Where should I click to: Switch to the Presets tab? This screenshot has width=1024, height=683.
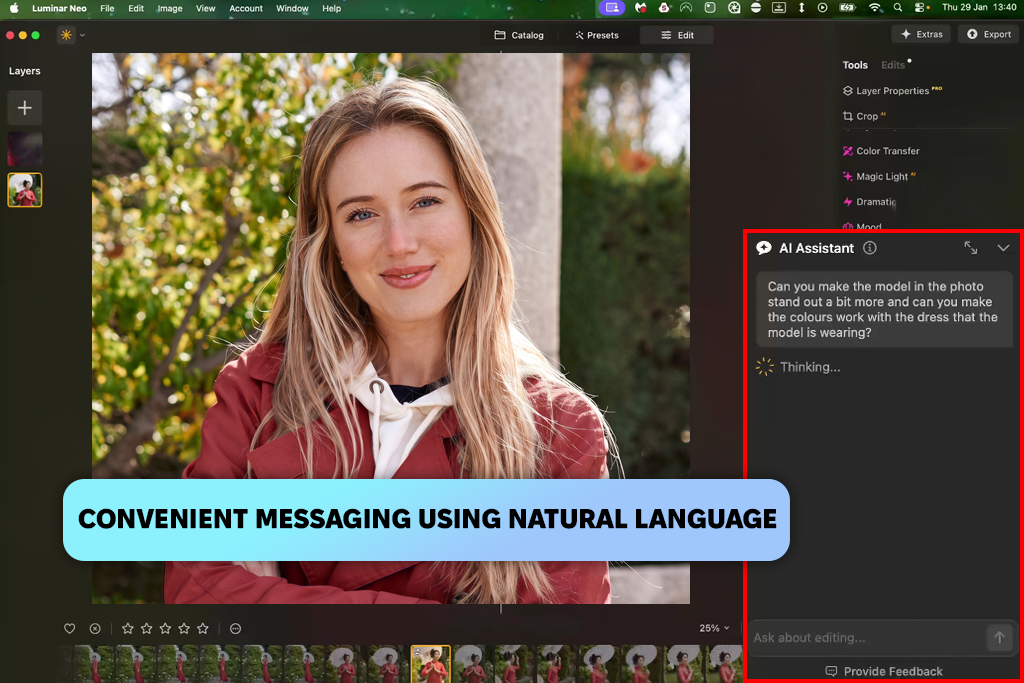tap(597, 35)
